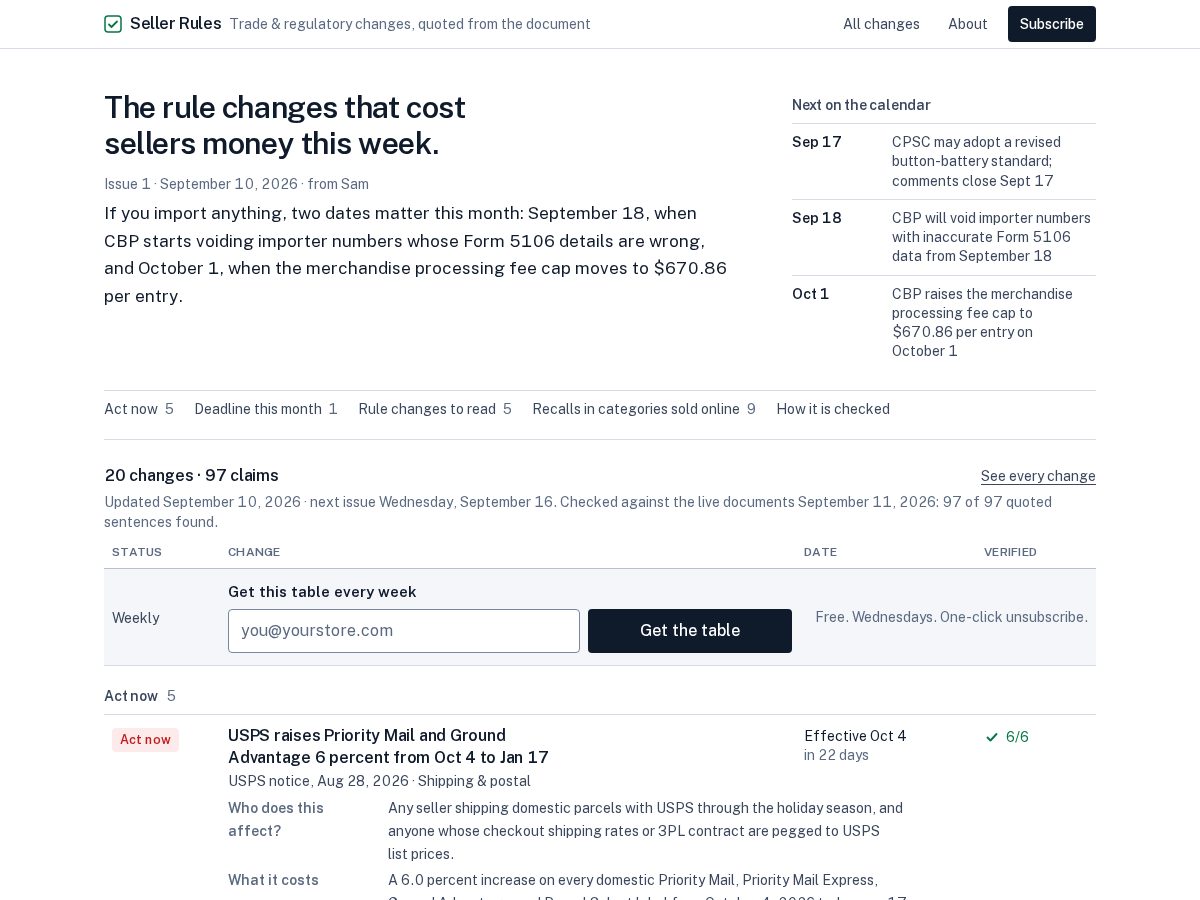
Task: Click 'Free. Wednesdays. One-click unsubscribe.' note
Action: [951, 617]
